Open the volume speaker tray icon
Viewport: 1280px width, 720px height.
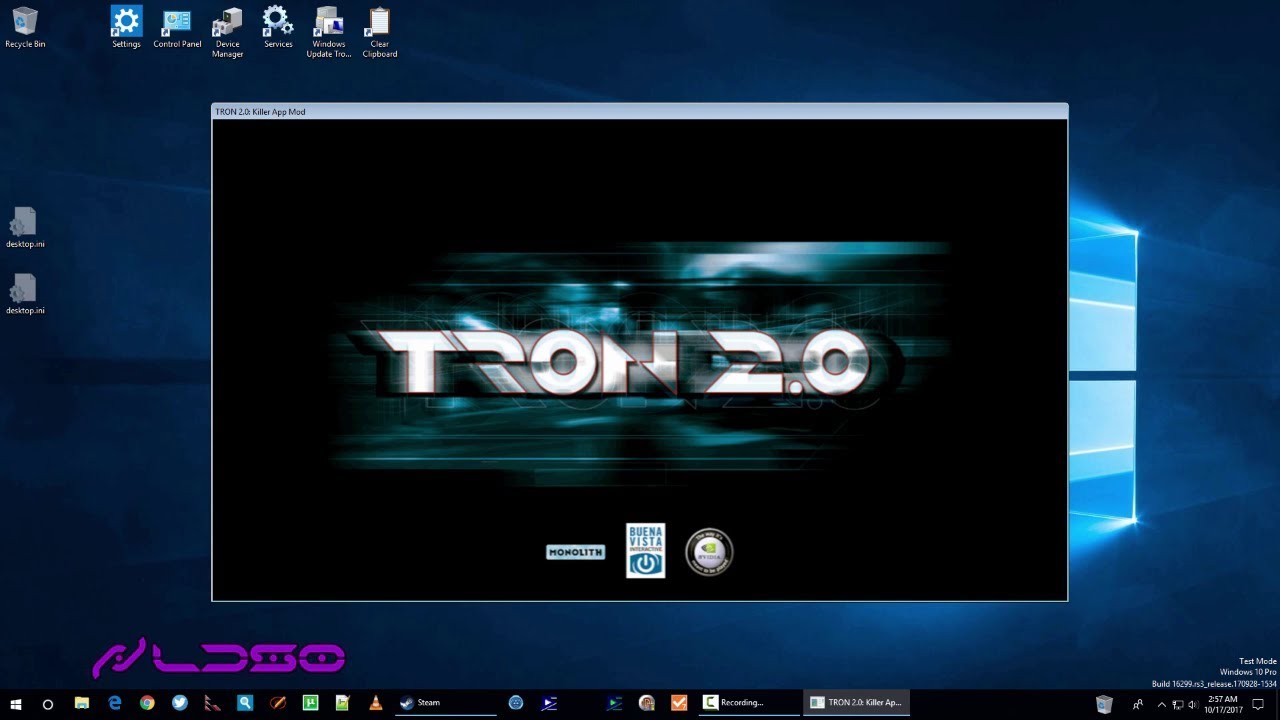click(1193, 704)
